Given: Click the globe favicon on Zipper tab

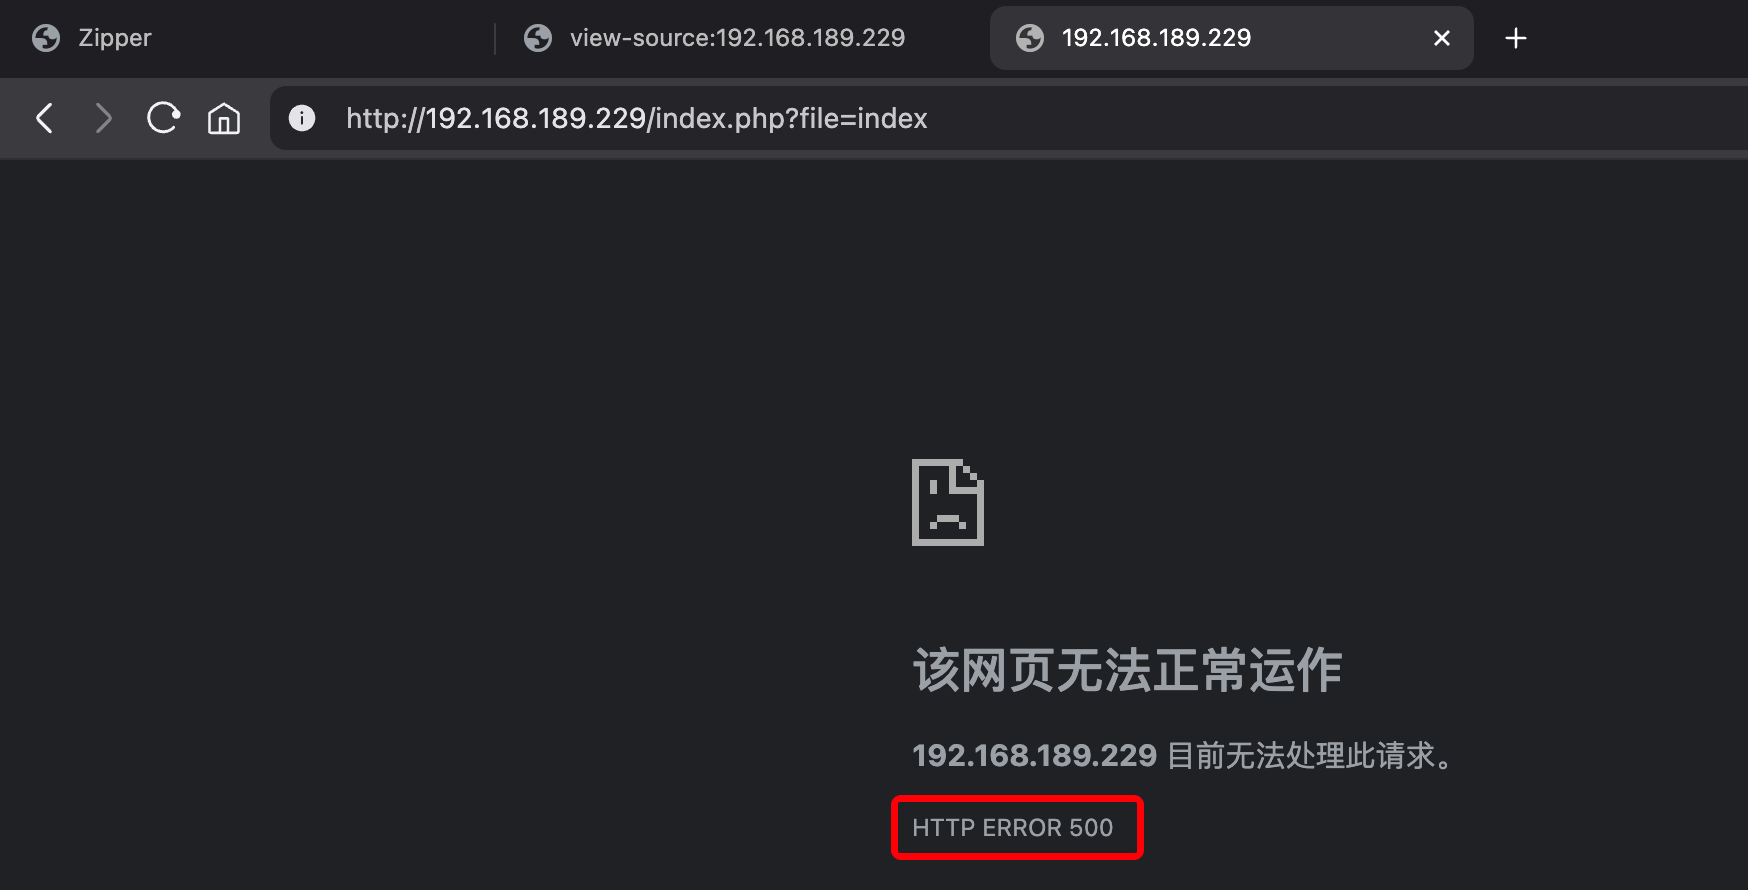Looking at the screenshot, I should [x=46, y=38].
